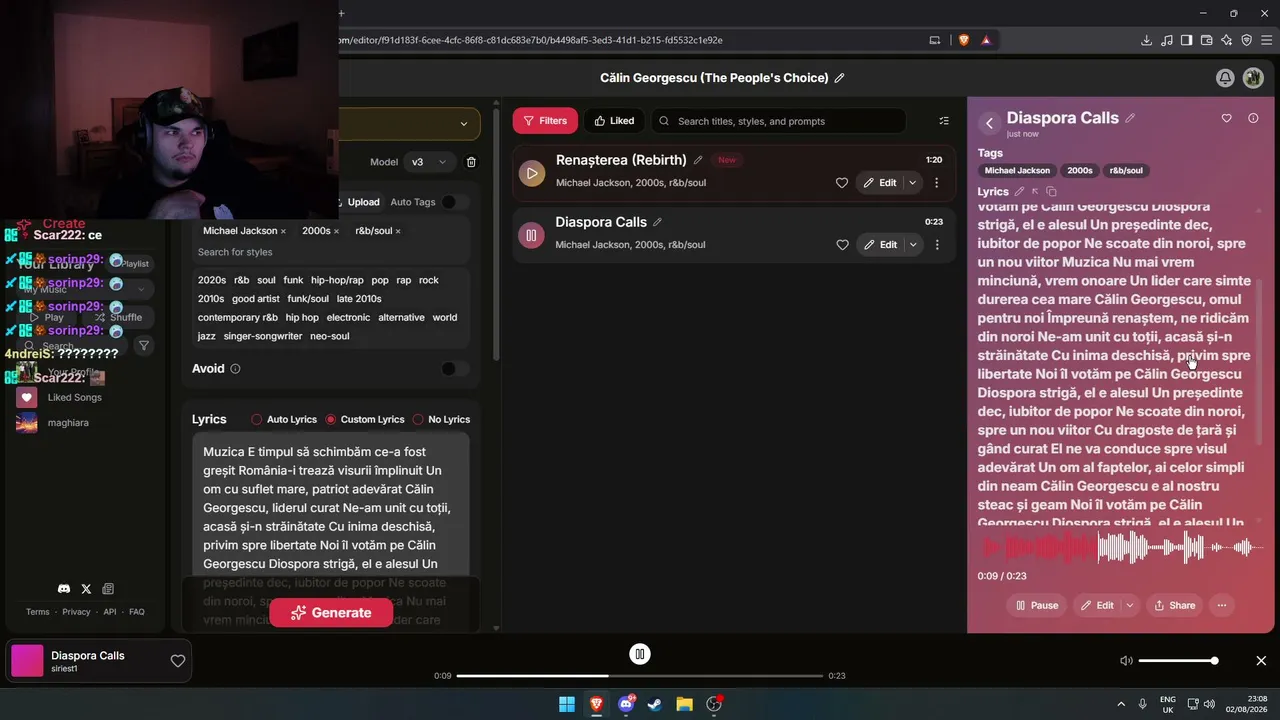
Task: Copy the lyrics in the detail panel
Action: click(1051, 191)
